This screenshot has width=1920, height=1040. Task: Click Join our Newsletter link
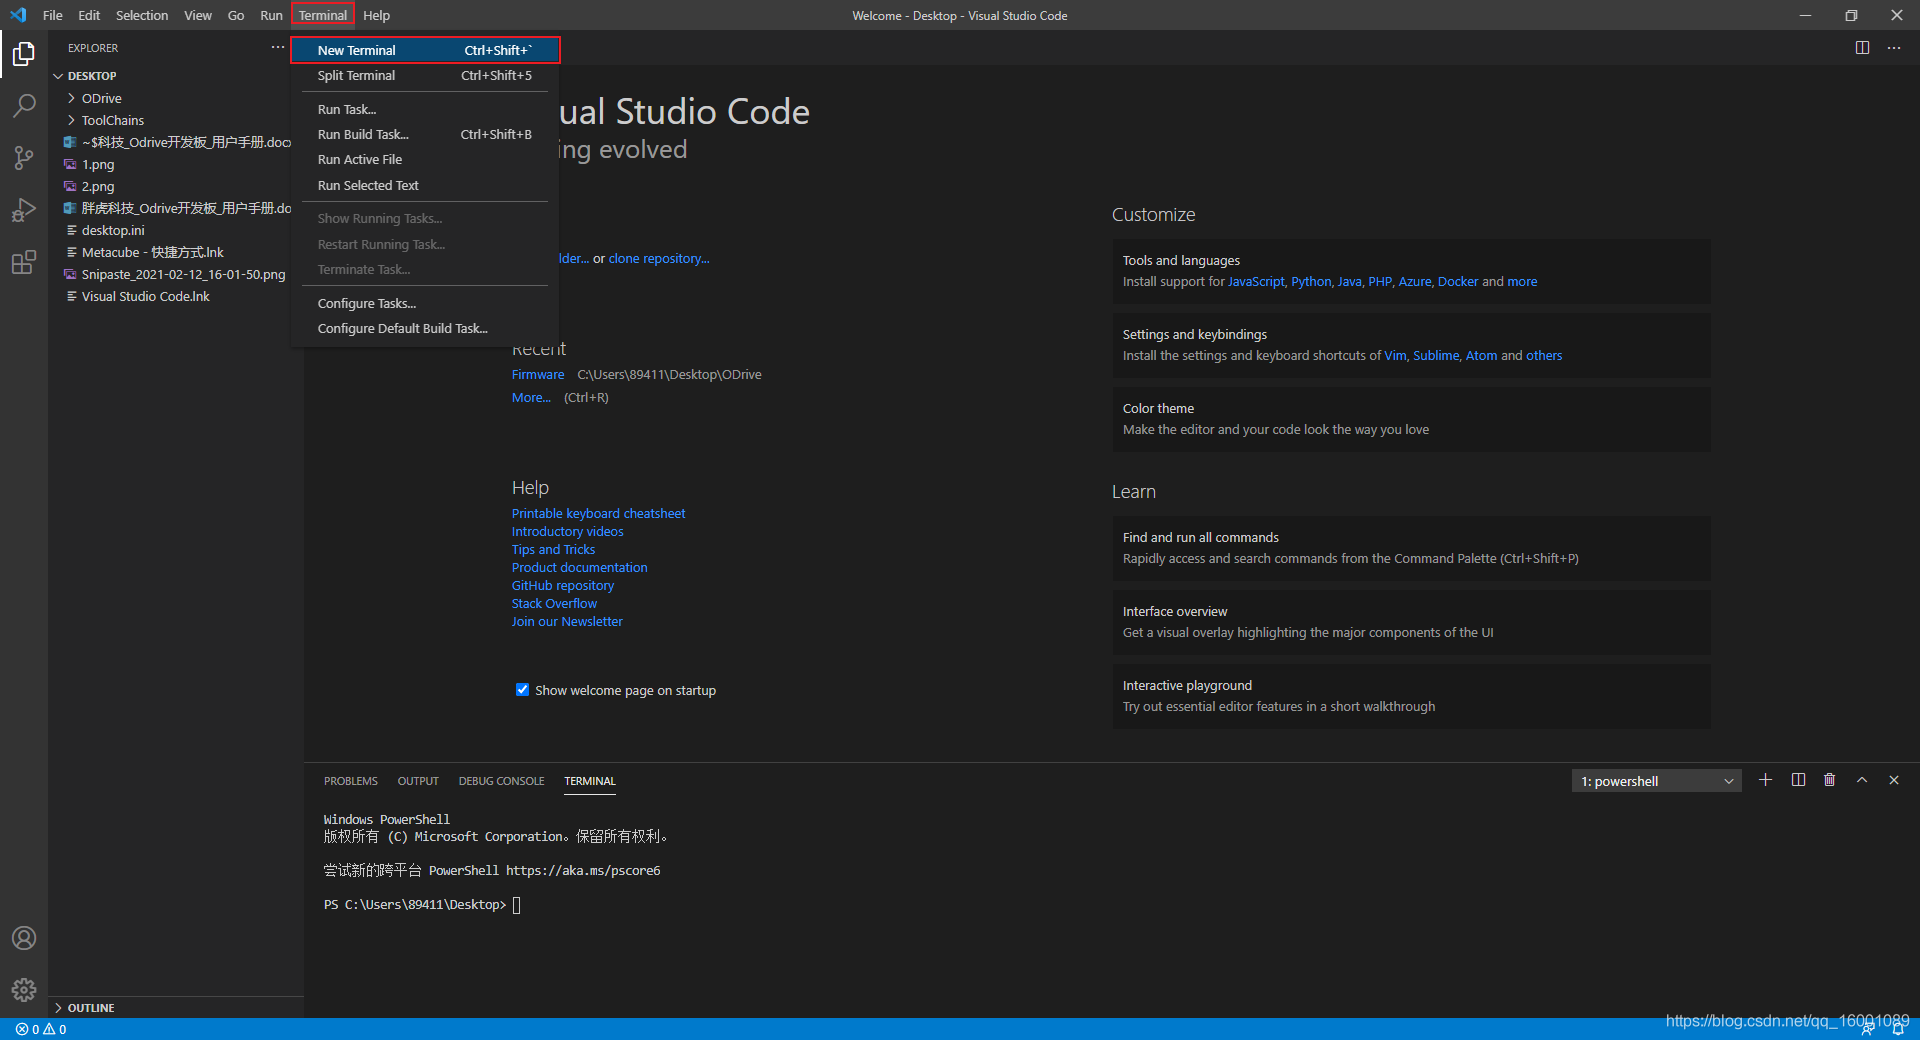pyautogui.click(x=567, y=621)
